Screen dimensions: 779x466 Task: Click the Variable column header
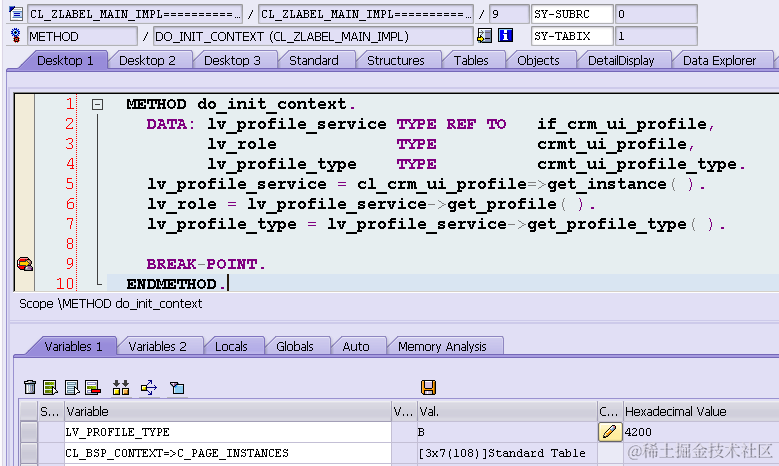pyautogui.click(x=228, y=411)
